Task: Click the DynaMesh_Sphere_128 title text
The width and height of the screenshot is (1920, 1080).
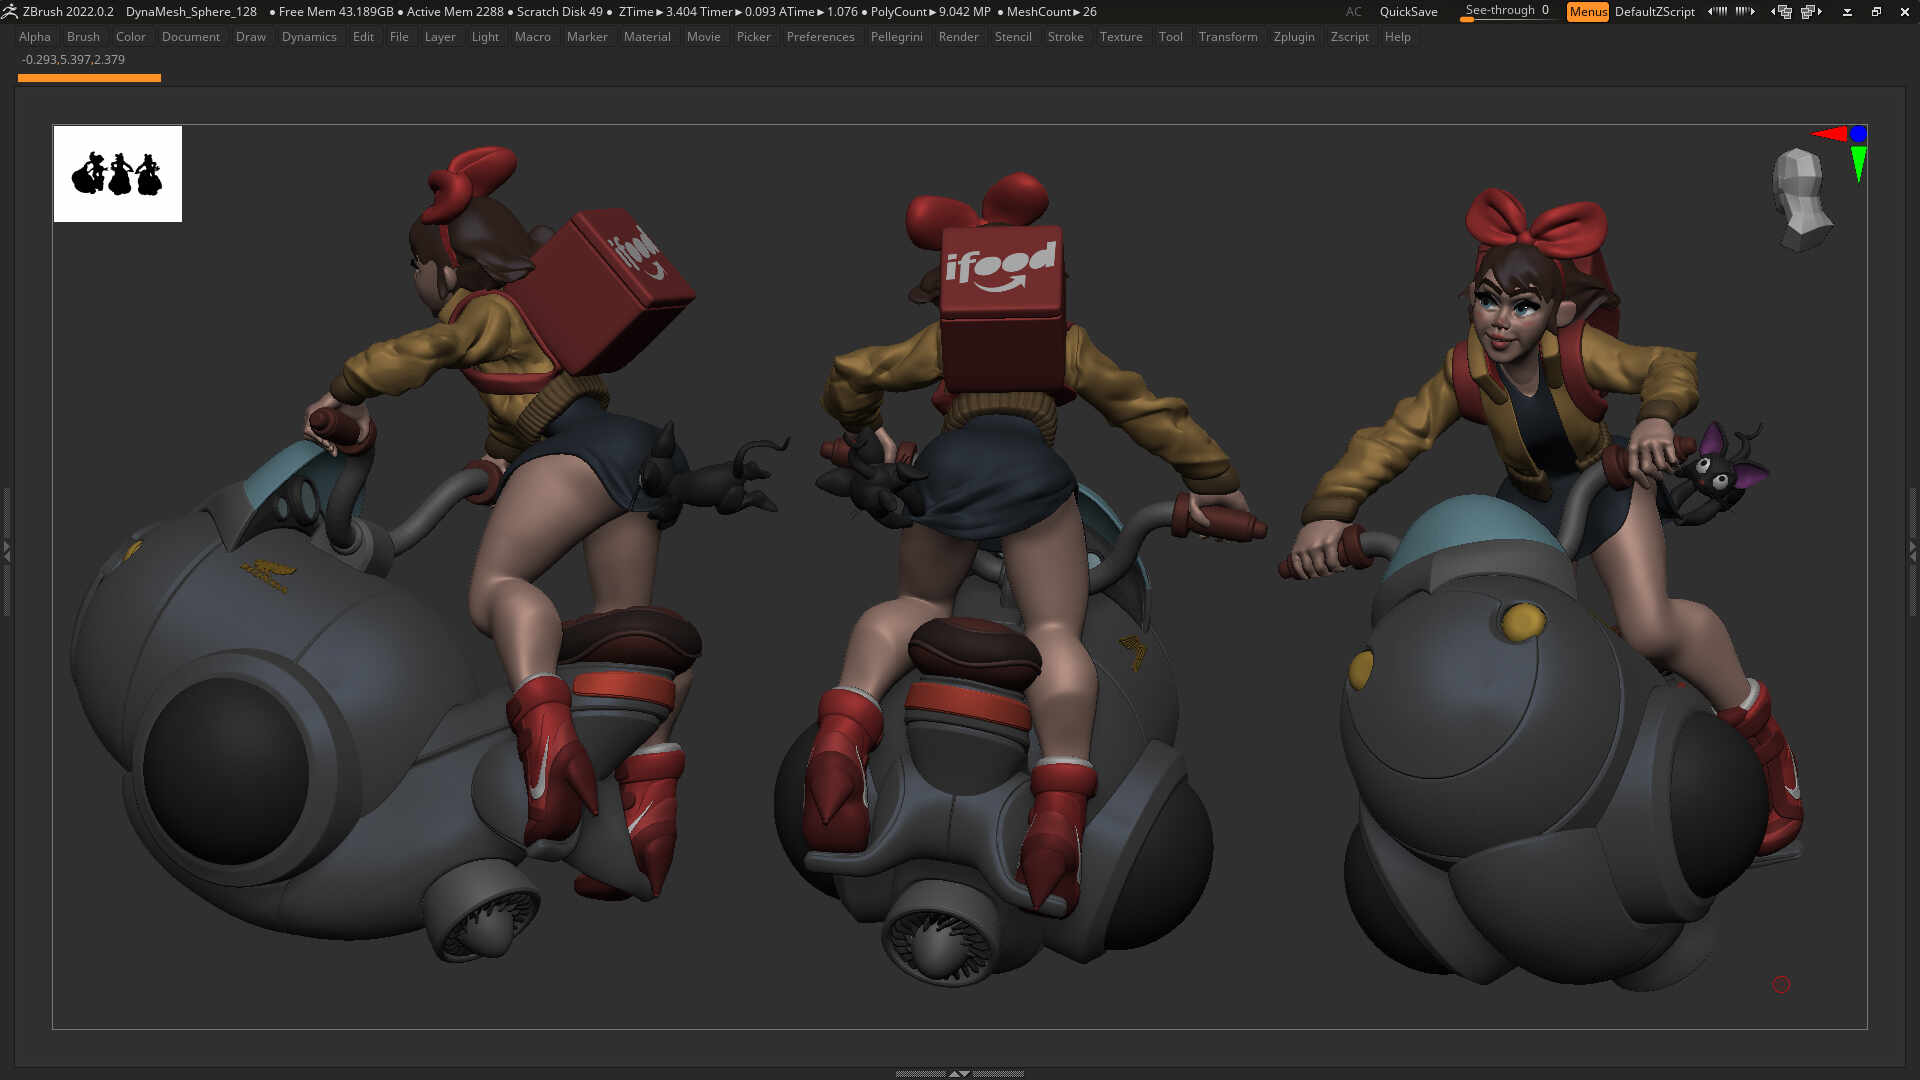Action: [x=191, y=12]
